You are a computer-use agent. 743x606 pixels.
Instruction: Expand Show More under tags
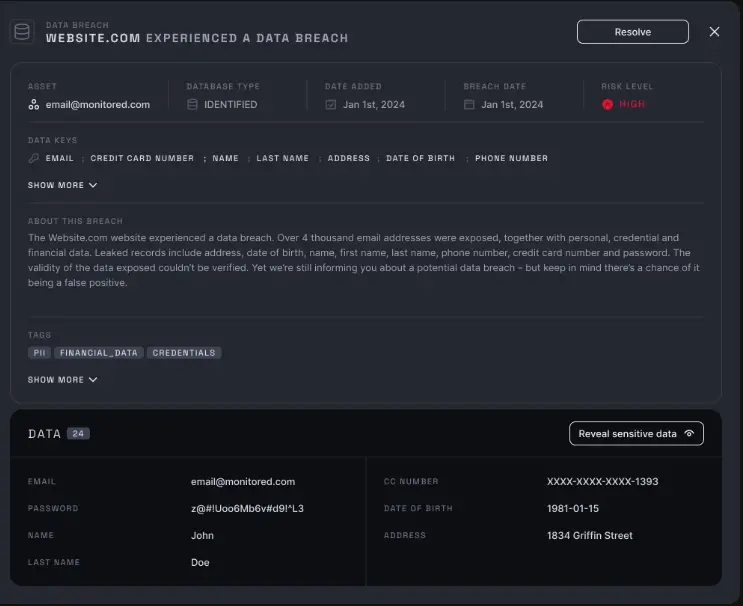[x=62, y=380]
